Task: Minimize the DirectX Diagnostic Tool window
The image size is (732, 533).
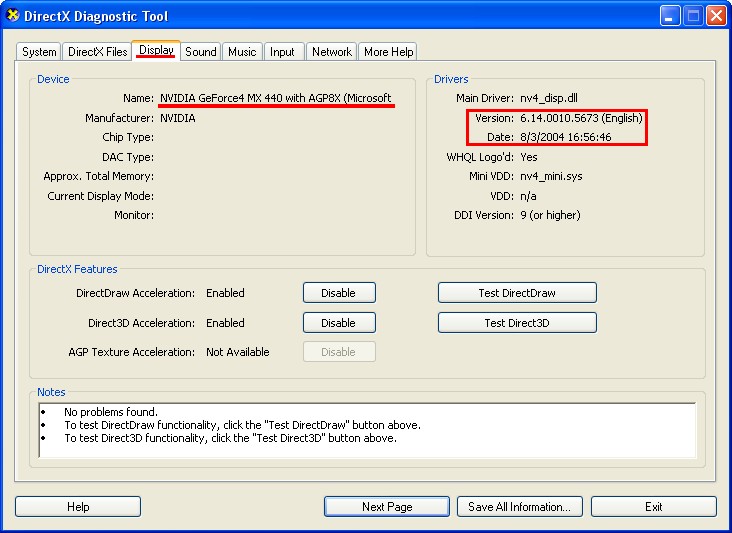Action: click(670, 16)
